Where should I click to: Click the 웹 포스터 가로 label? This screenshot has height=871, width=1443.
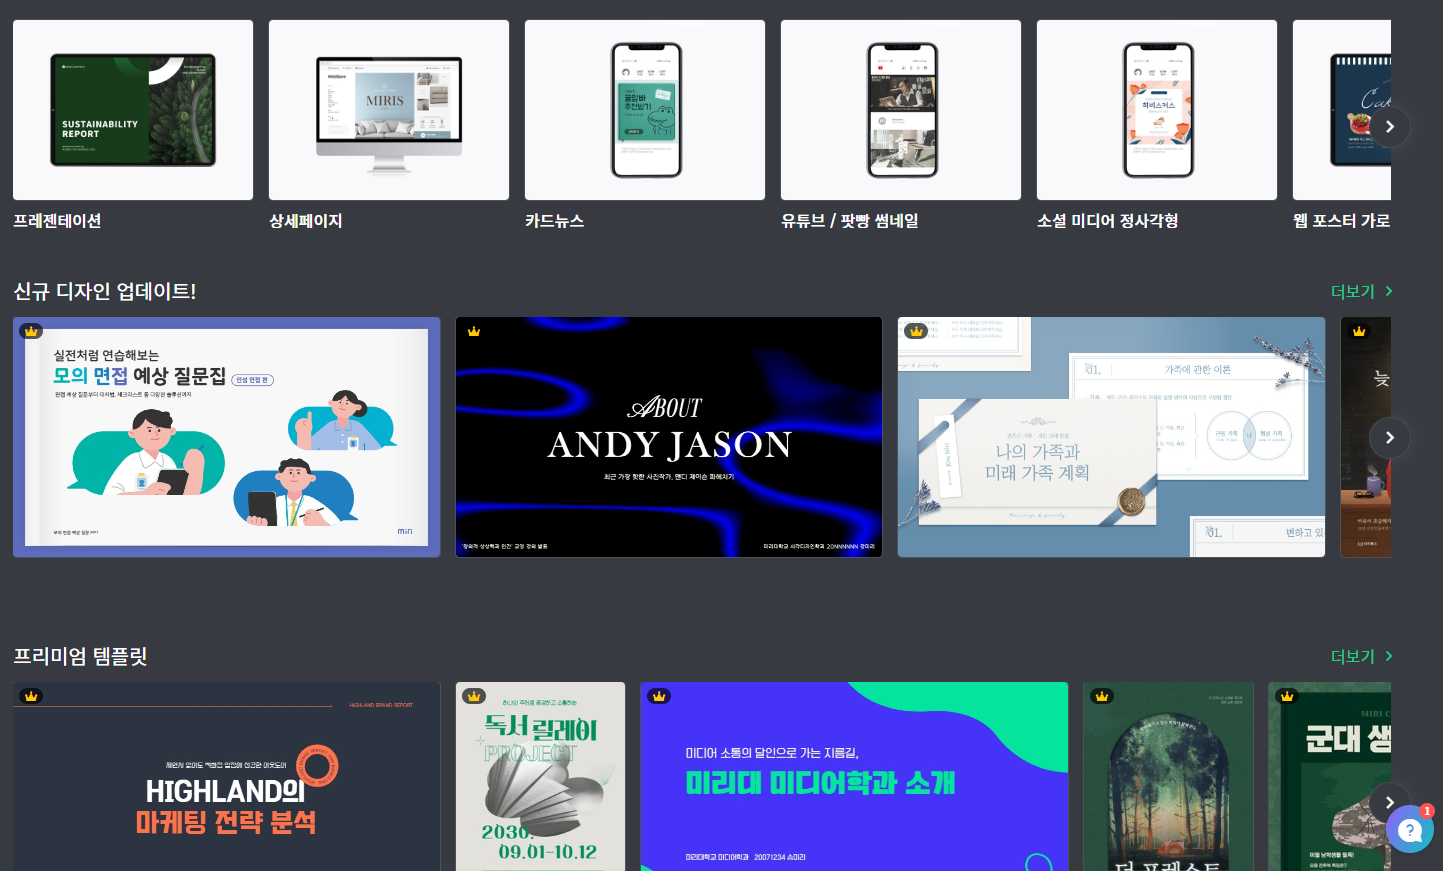coord(1342,220)
